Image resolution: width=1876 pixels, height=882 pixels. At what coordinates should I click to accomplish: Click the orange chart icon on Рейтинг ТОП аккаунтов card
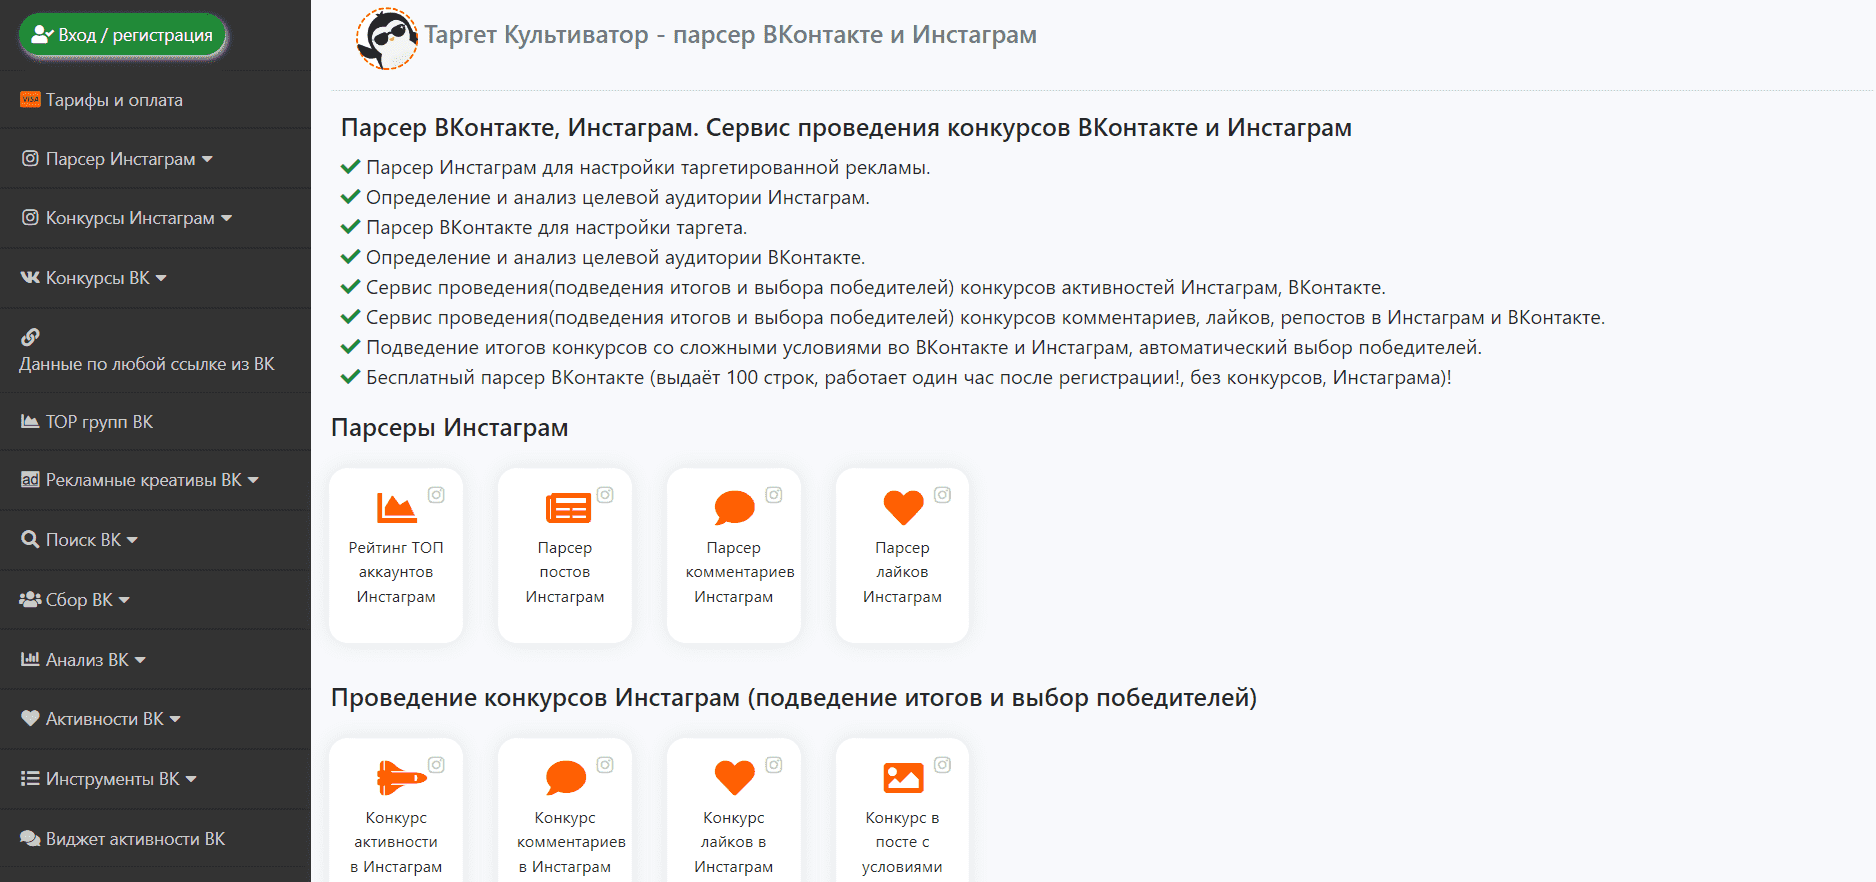coord(396,508)
